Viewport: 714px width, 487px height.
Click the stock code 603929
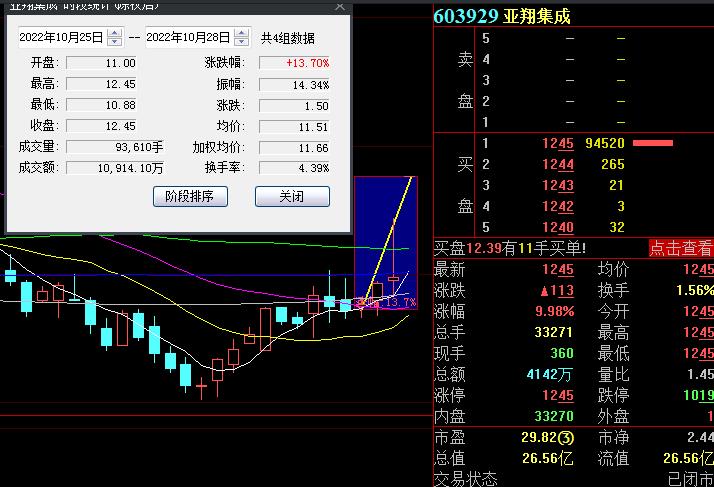pyautogui.click(x=466, y=15)
